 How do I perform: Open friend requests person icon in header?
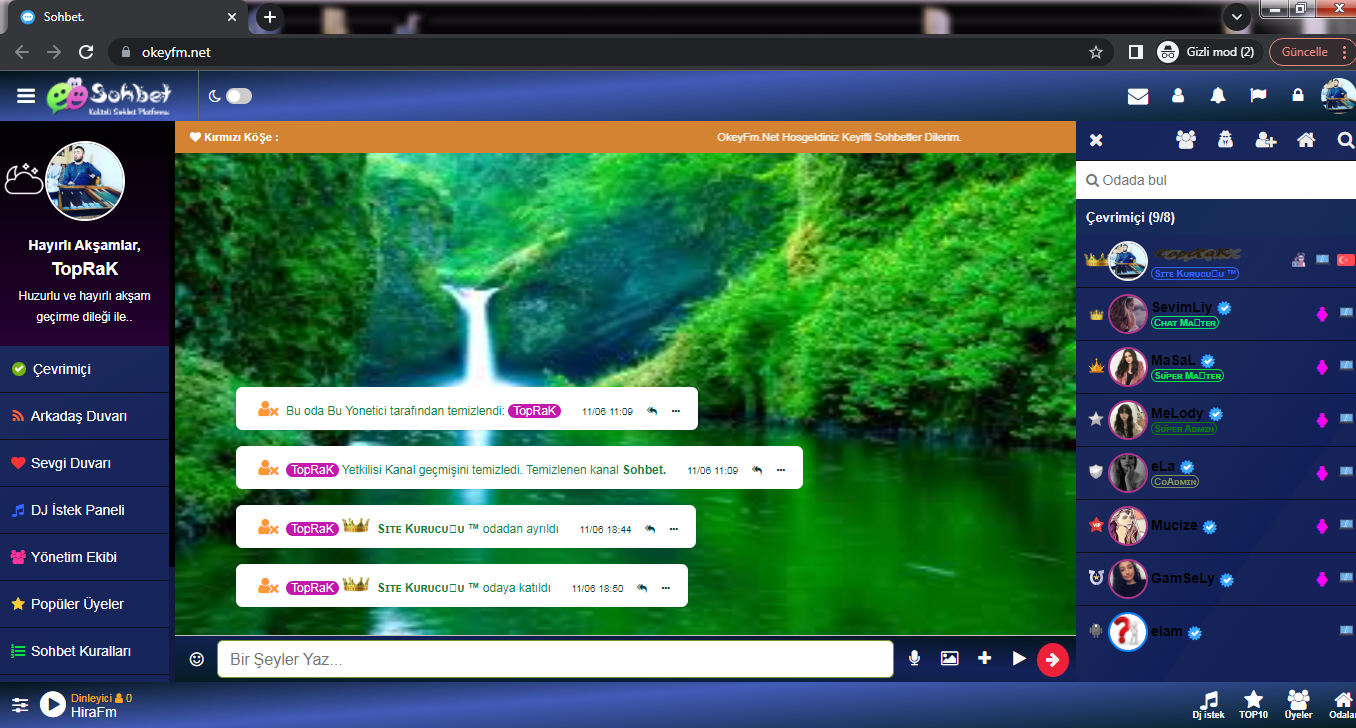point(1178,96)
